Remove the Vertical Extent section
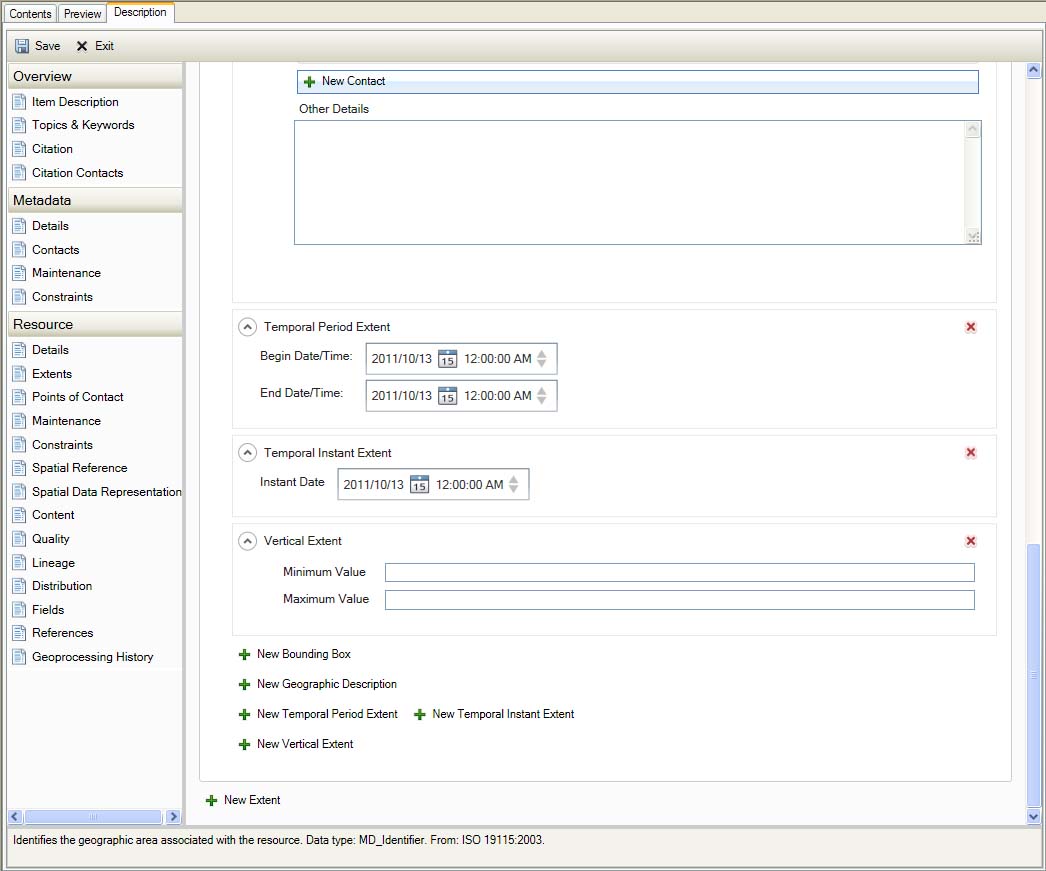This screenshot has width=1046, height=871. pyautogui.click(x=970, y=541)
